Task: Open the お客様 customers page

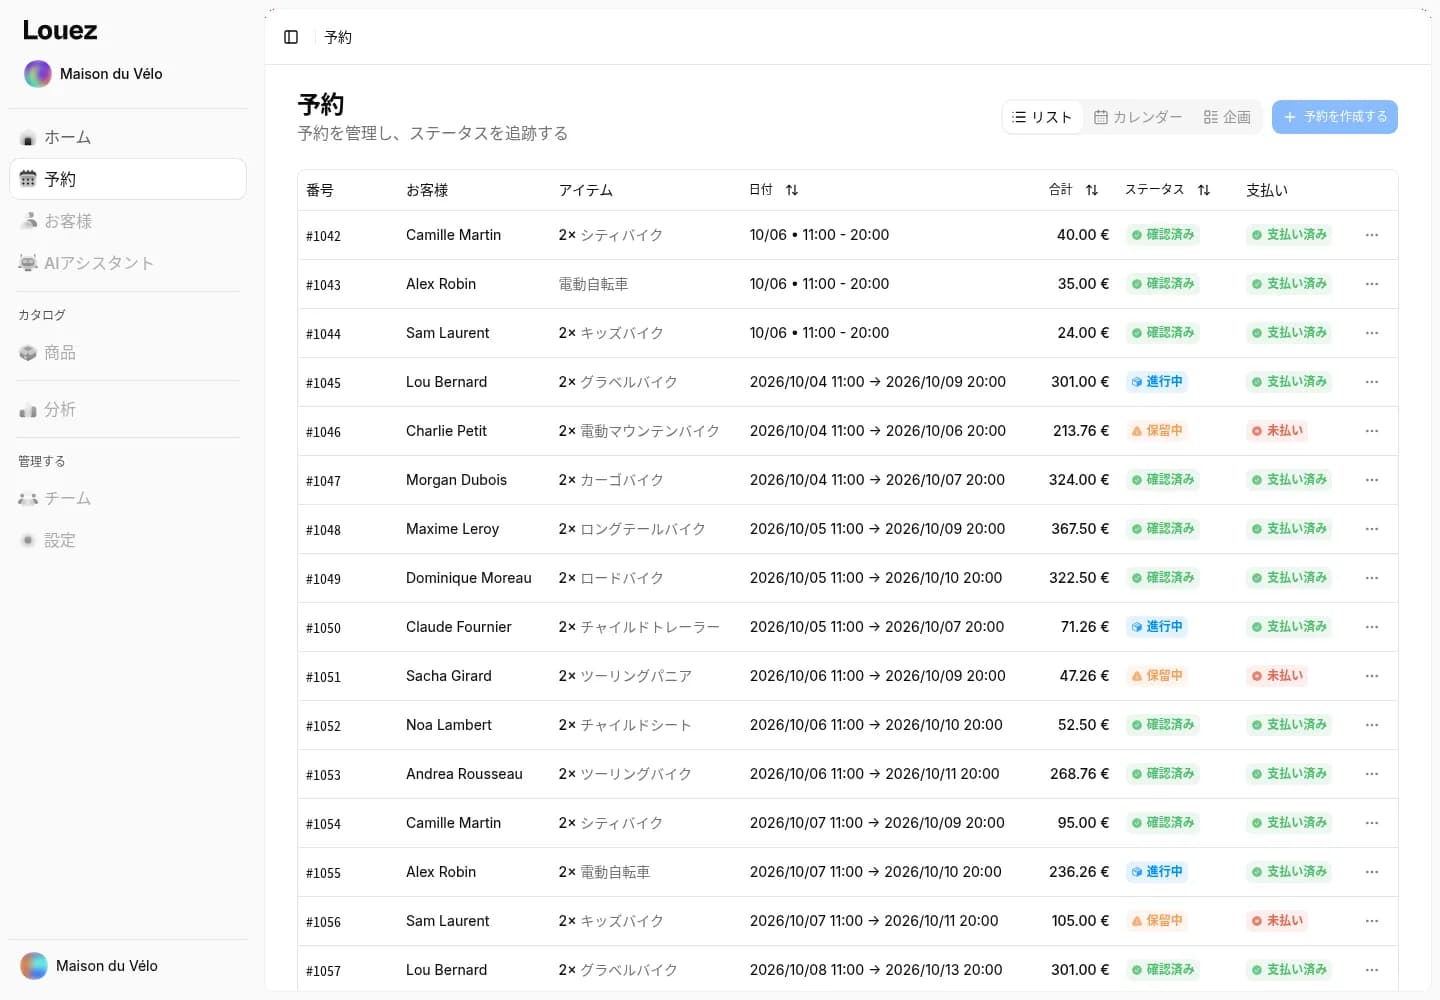Action: tap(128, 221)
